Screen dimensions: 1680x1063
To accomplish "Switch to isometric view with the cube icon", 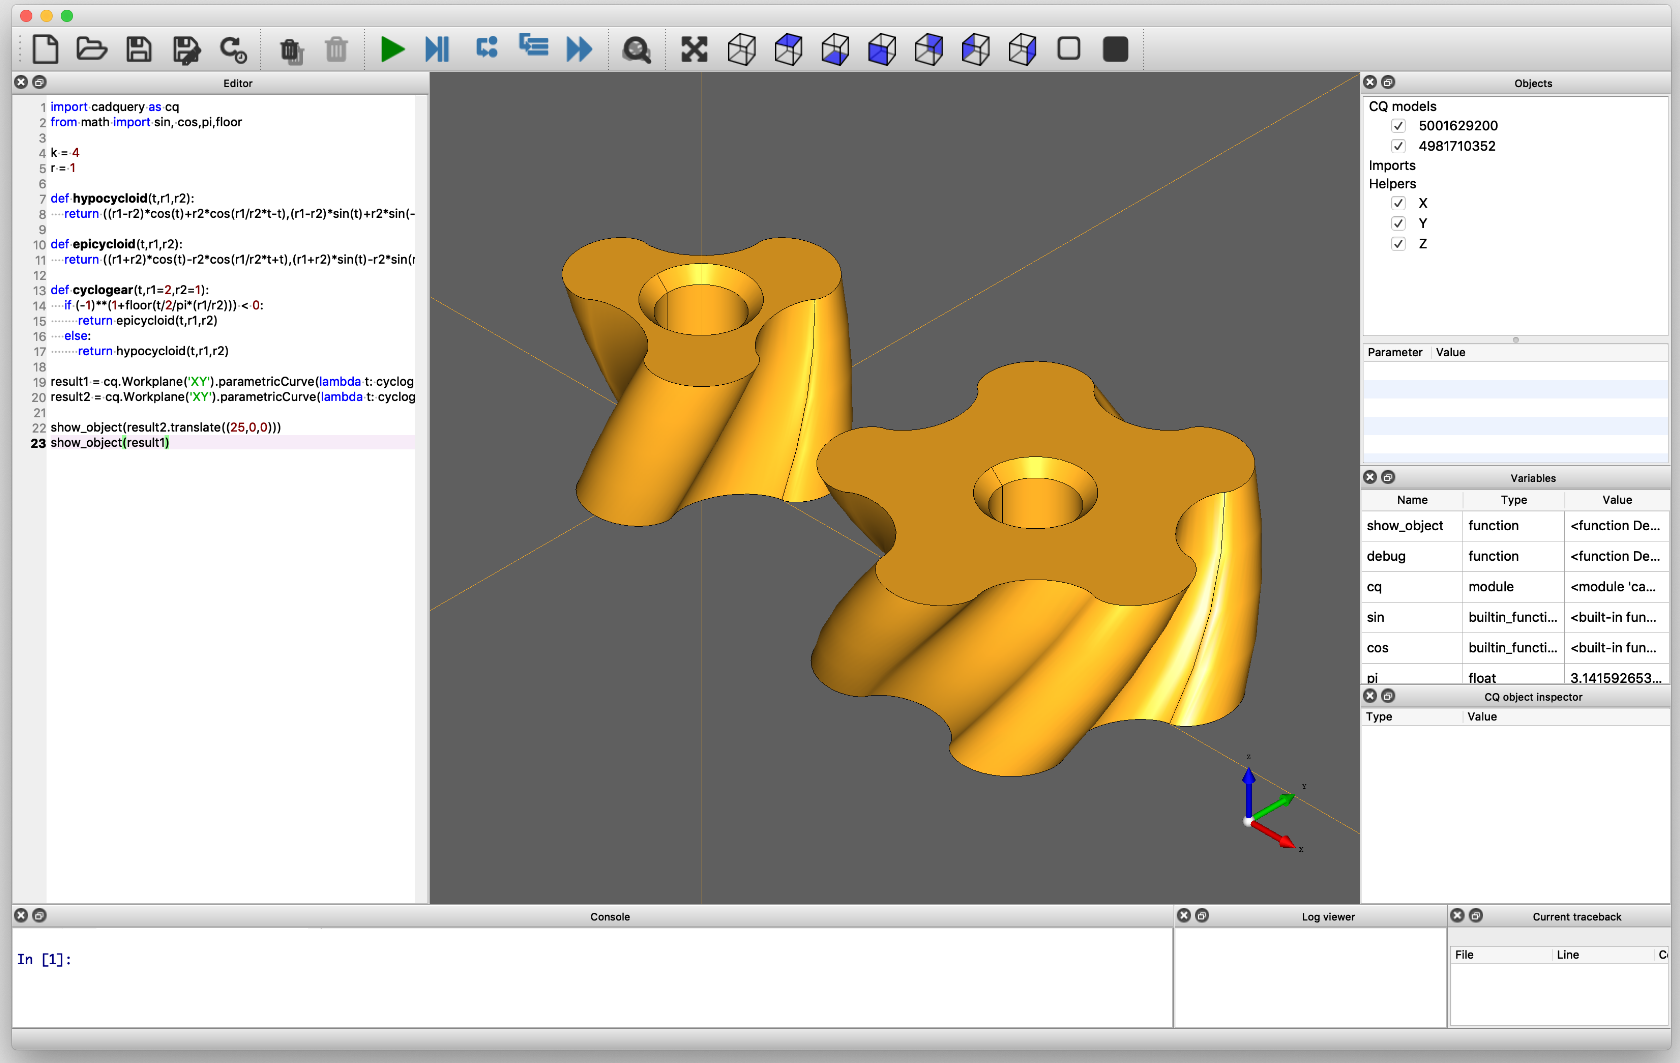I will click(x=742, y=49).
